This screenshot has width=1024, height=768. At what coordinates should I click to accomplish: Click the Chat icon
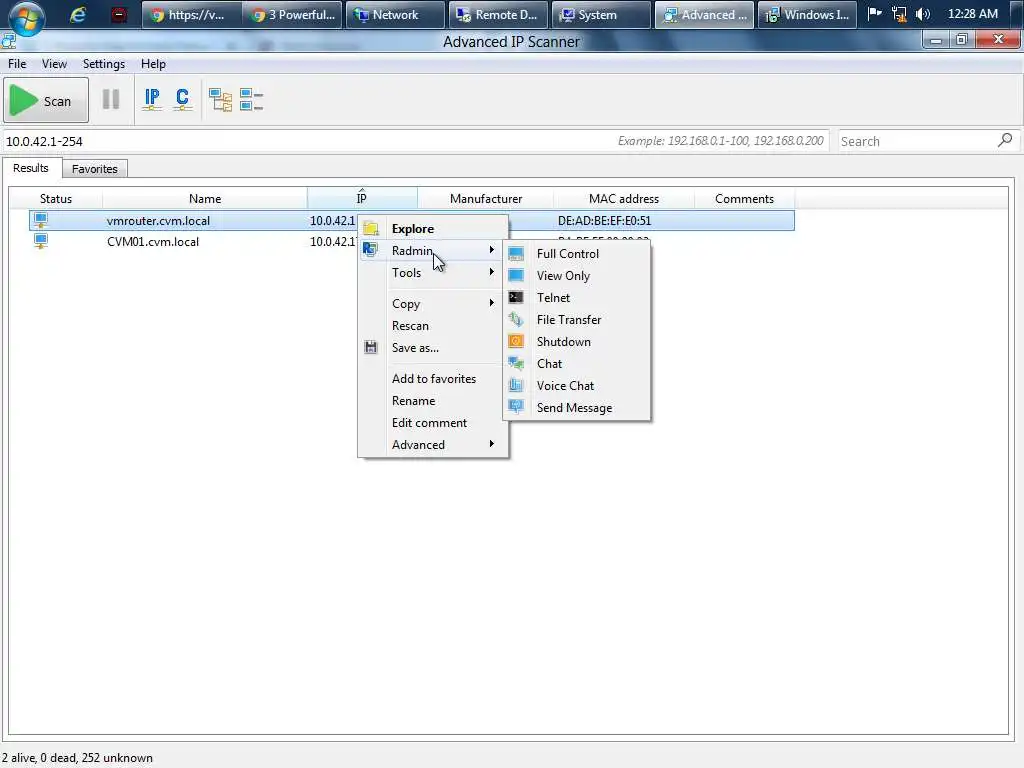pyautogui.click(x=516, y=363)
